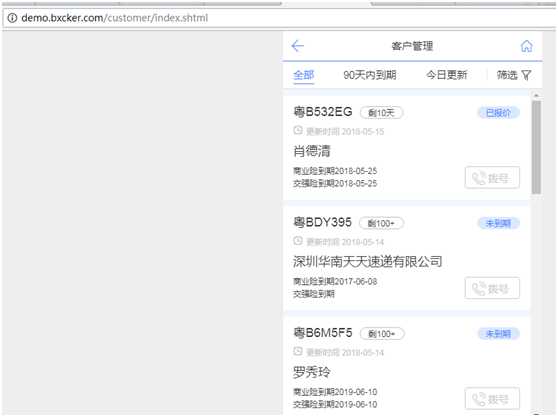The width and height of the screenshot is (558, 417).
Task: Click clock icon under 粤B532EG
Action: (298, 131)
